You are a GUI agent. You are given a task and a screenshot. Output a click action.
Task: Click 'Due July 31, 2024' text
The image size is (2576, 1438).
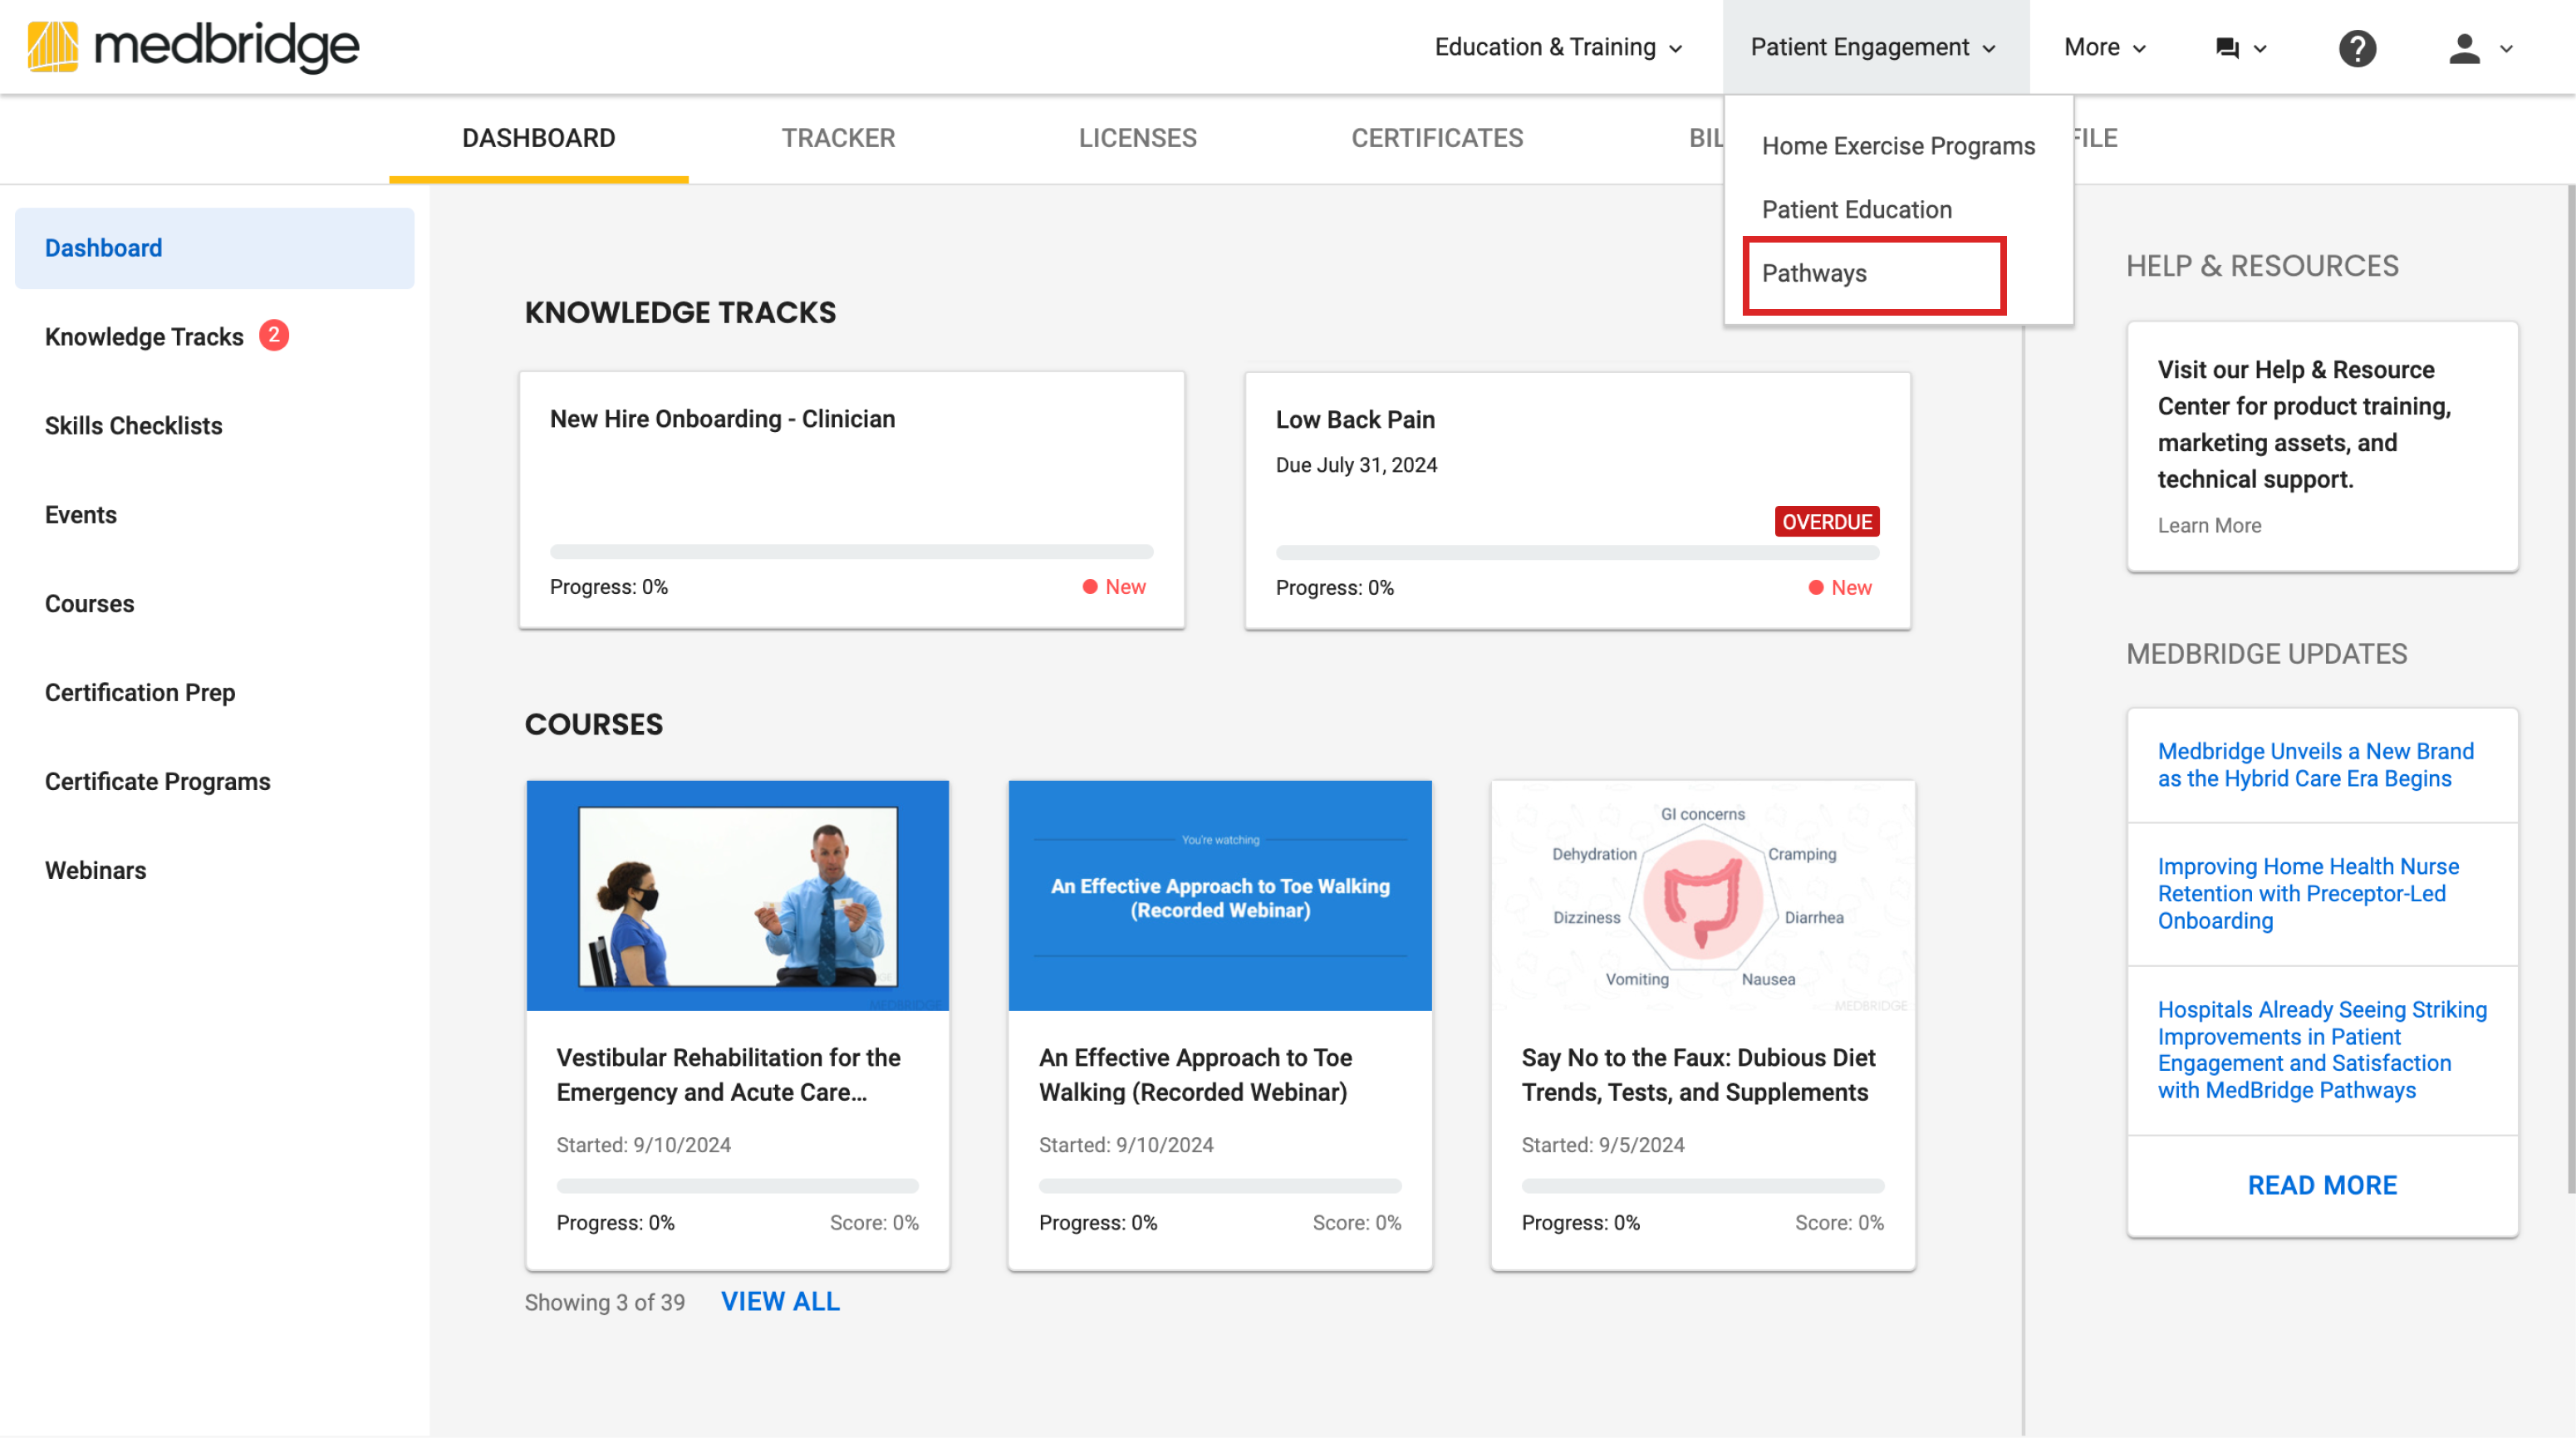point(1356,465)
